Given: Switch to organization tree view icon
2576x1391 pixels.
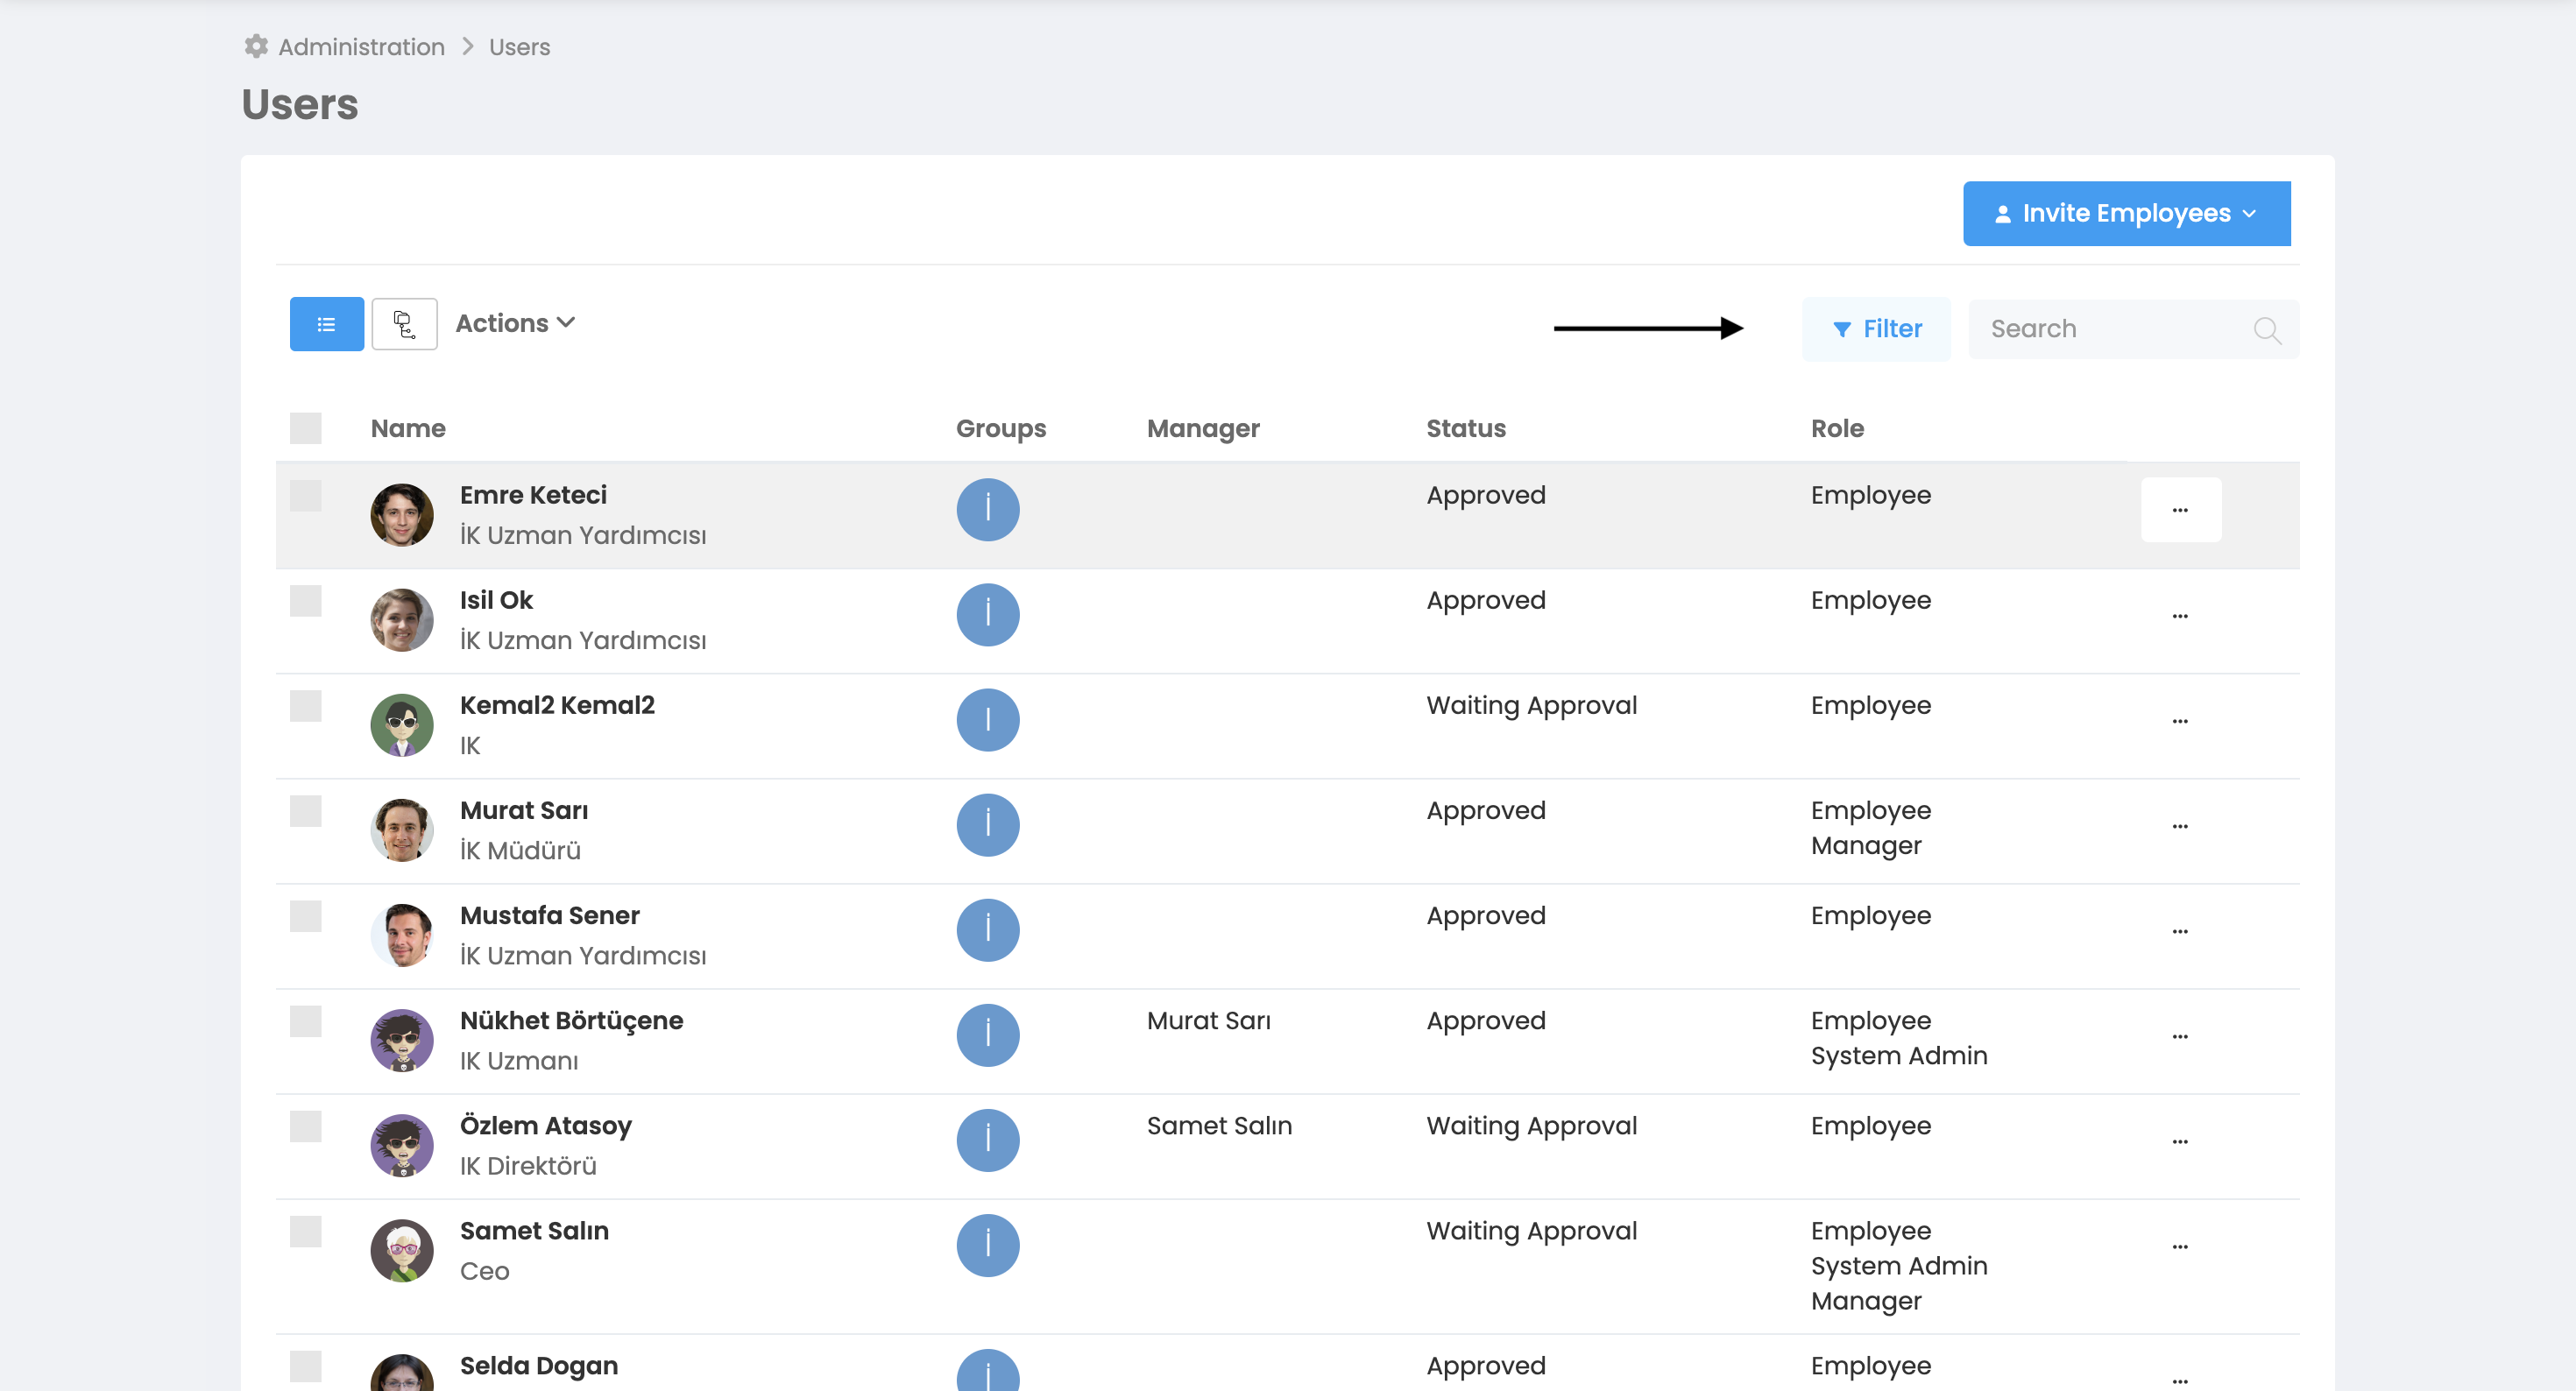Looking at the screenshot, I should pos(404,324).
